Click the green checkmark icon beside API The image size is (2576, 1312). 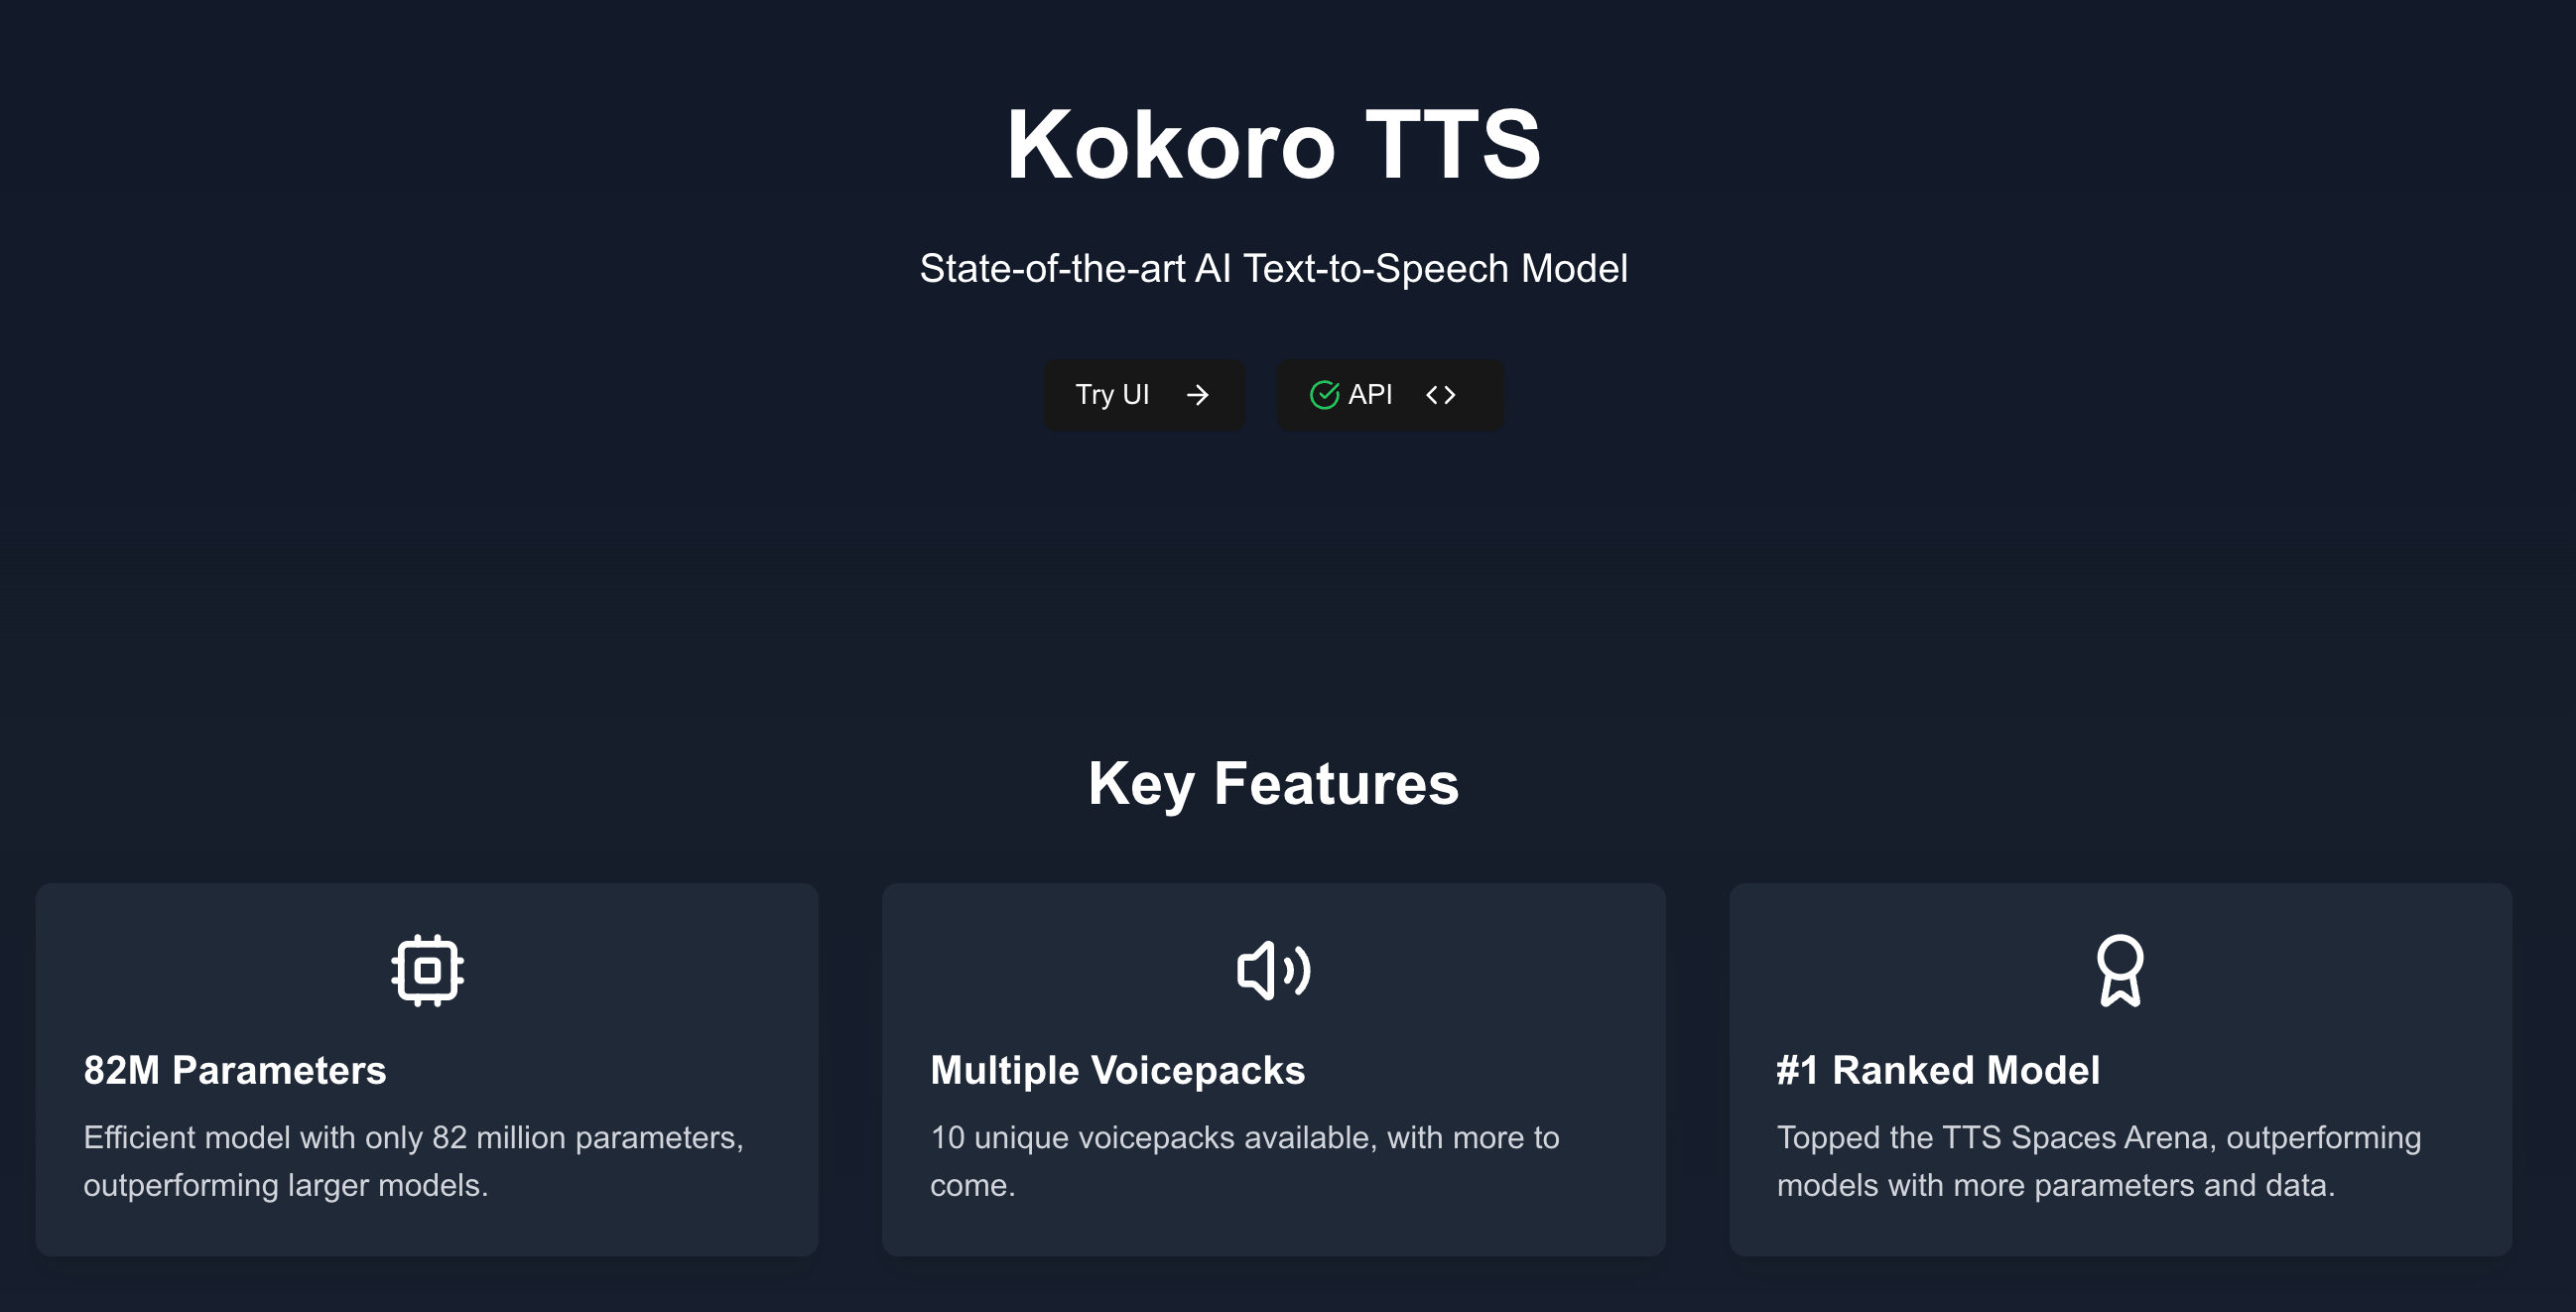[x=1324, y=395]
